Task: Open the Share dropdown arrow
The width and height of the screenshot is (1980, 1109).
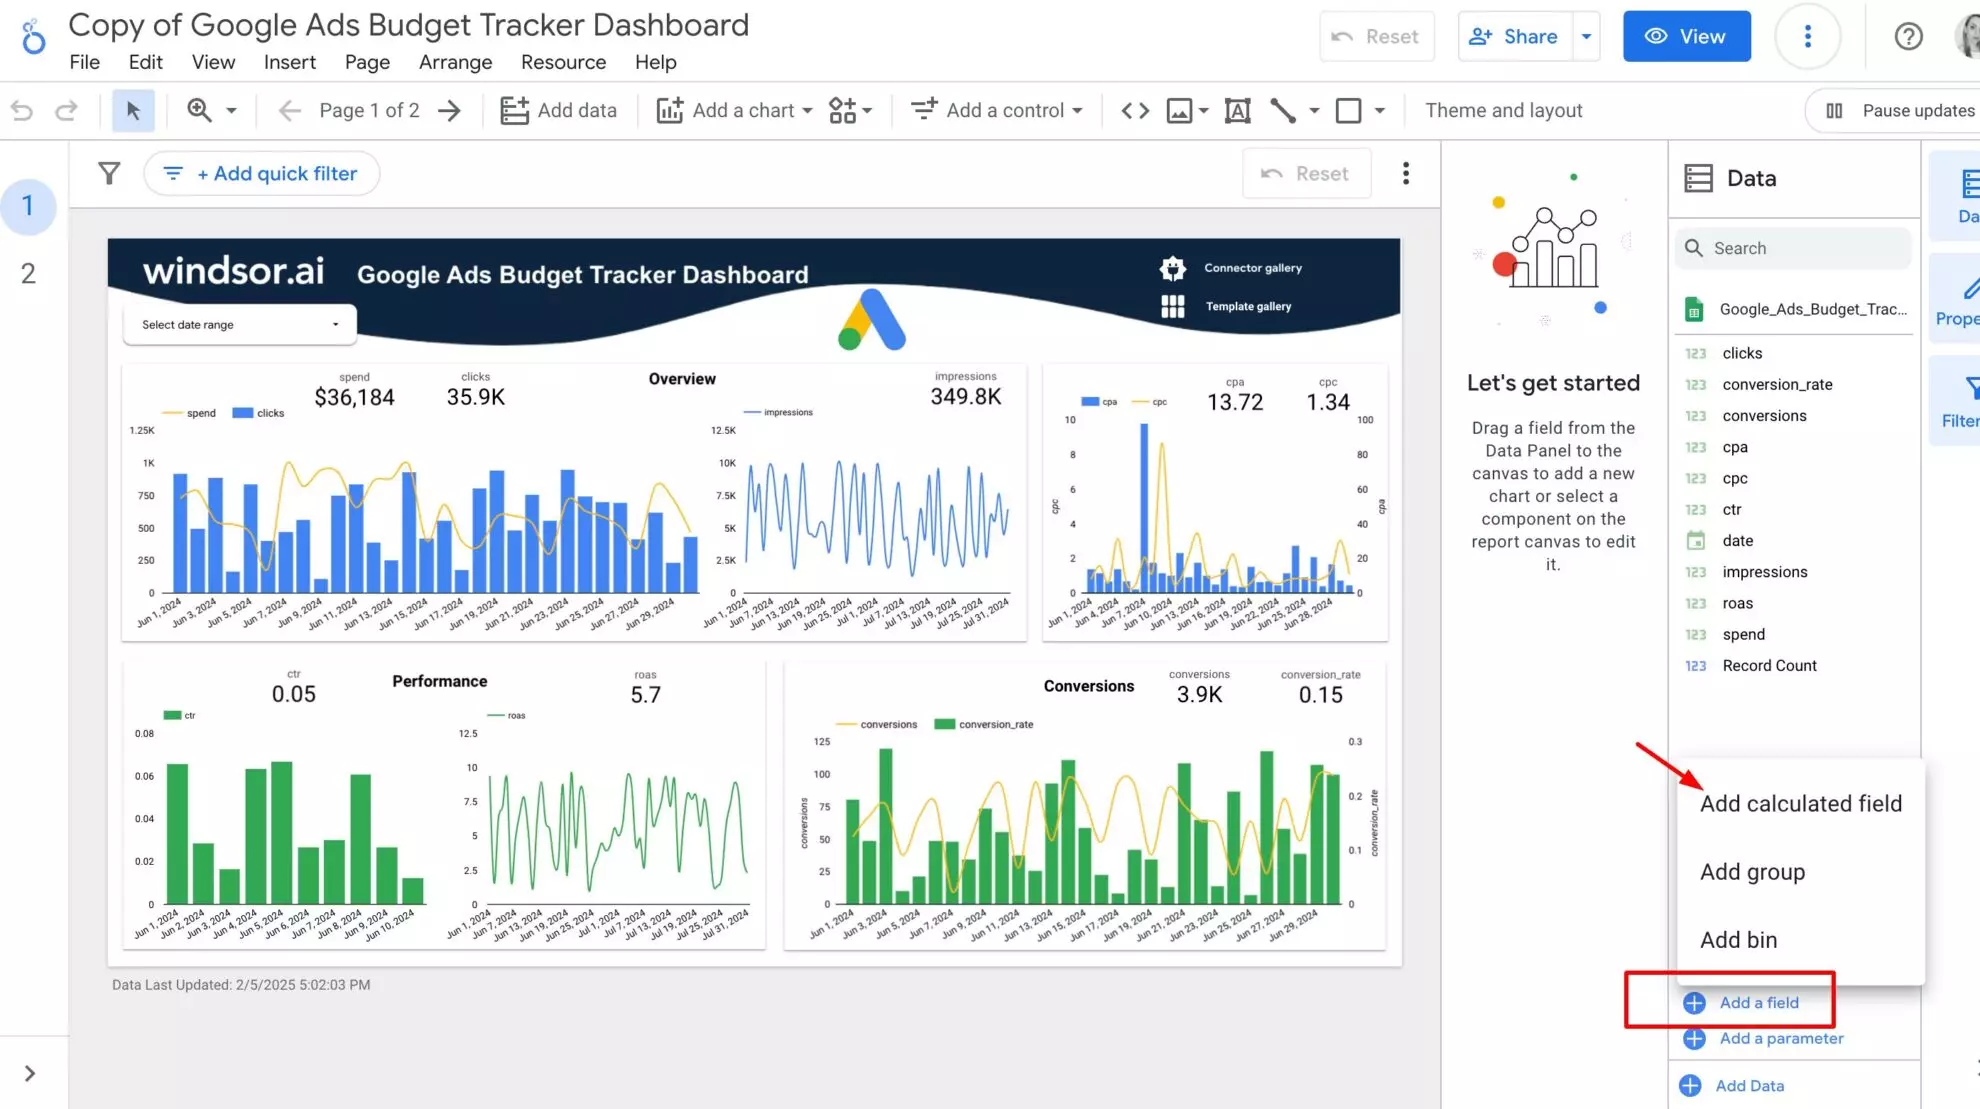Action: (x=1587, y=37)
